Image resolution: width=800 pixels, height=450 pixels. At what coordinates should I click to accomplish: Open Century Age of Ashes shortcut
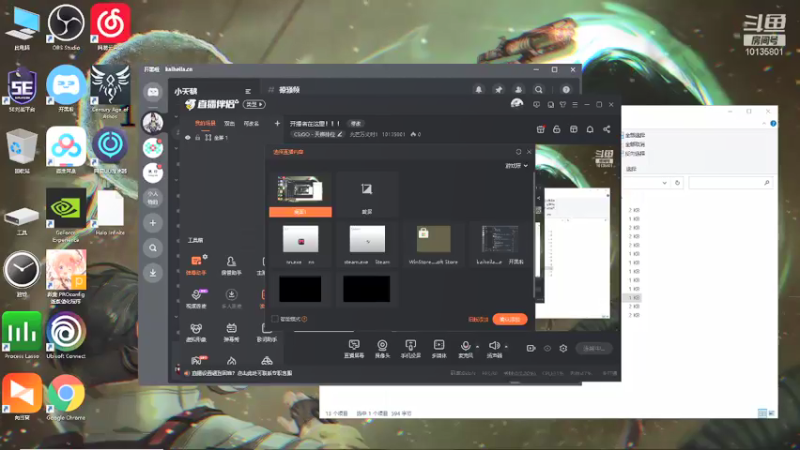pos(110,91)
